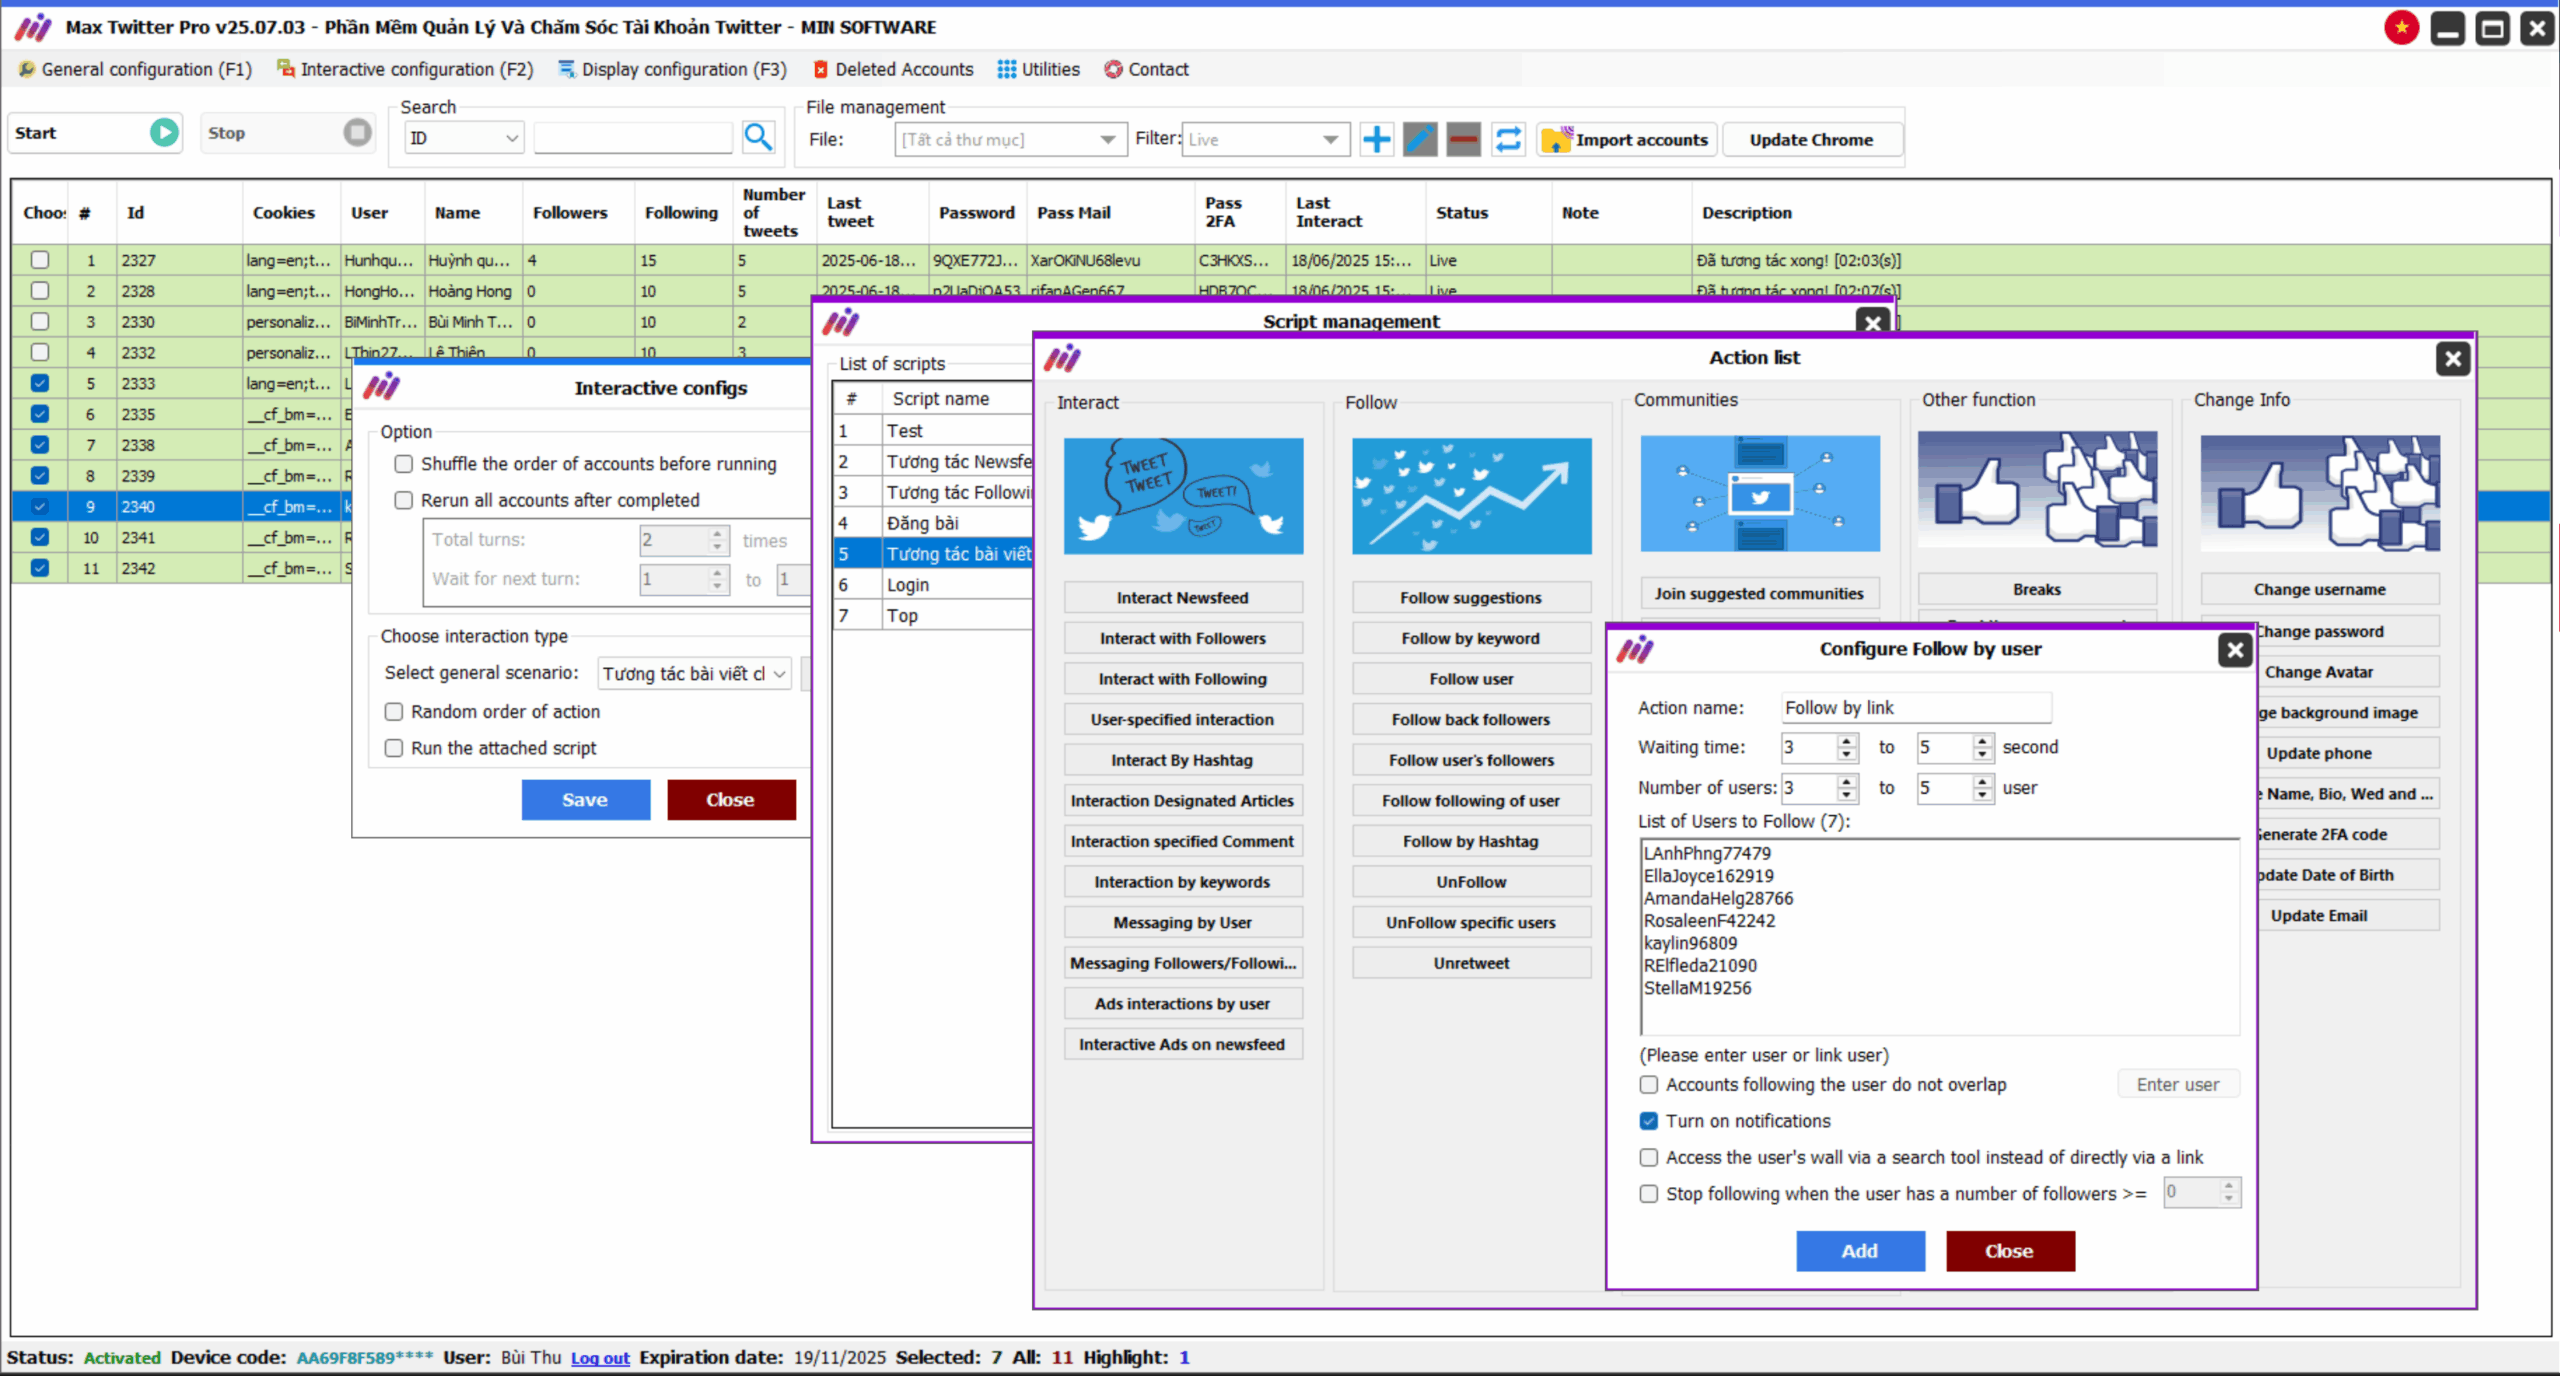The image size is (2560, 1376).
Task: Increase Waiting time maximum value stepper
Action: coord(1983,741)
